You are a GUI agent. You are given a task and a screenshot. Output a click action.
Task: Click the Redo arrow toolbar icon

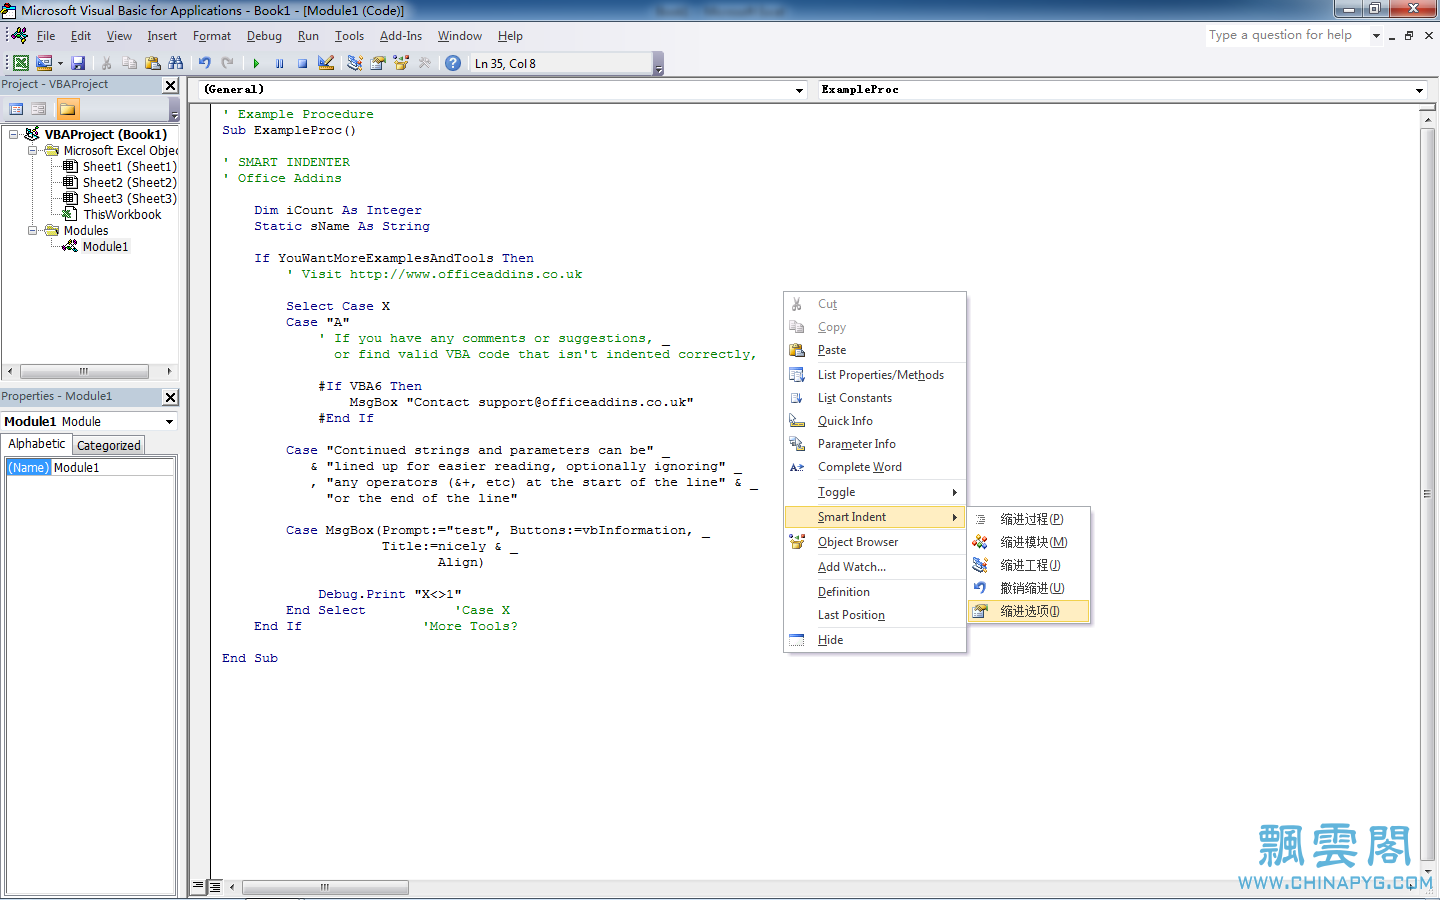pyautogui.click(x=228, y=63)
